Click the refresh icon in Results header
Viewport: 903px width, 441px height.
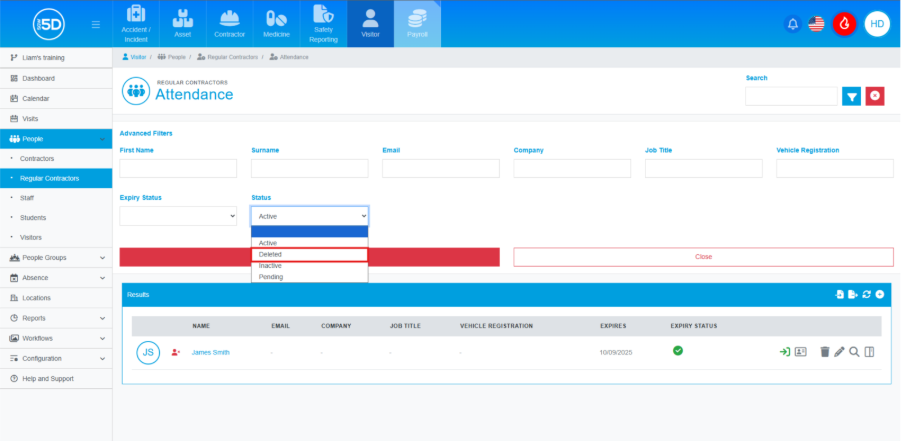(866, 295)
